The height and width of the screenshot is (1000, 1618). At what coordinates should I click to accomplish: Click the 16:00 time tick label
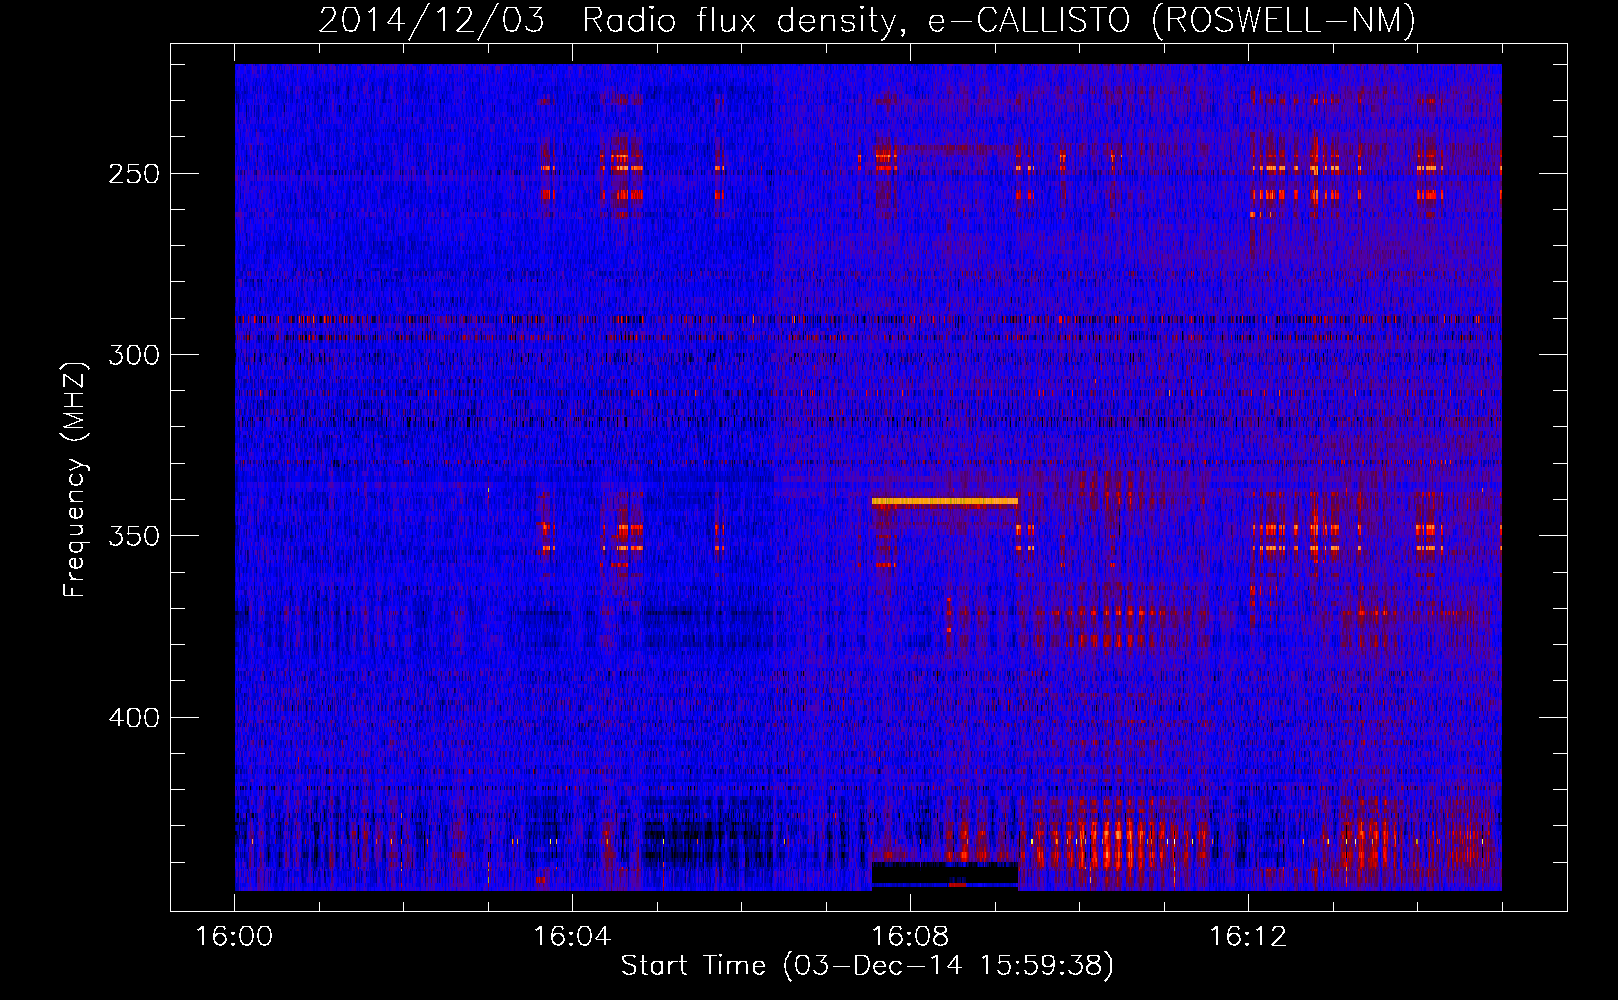point(234,936)
